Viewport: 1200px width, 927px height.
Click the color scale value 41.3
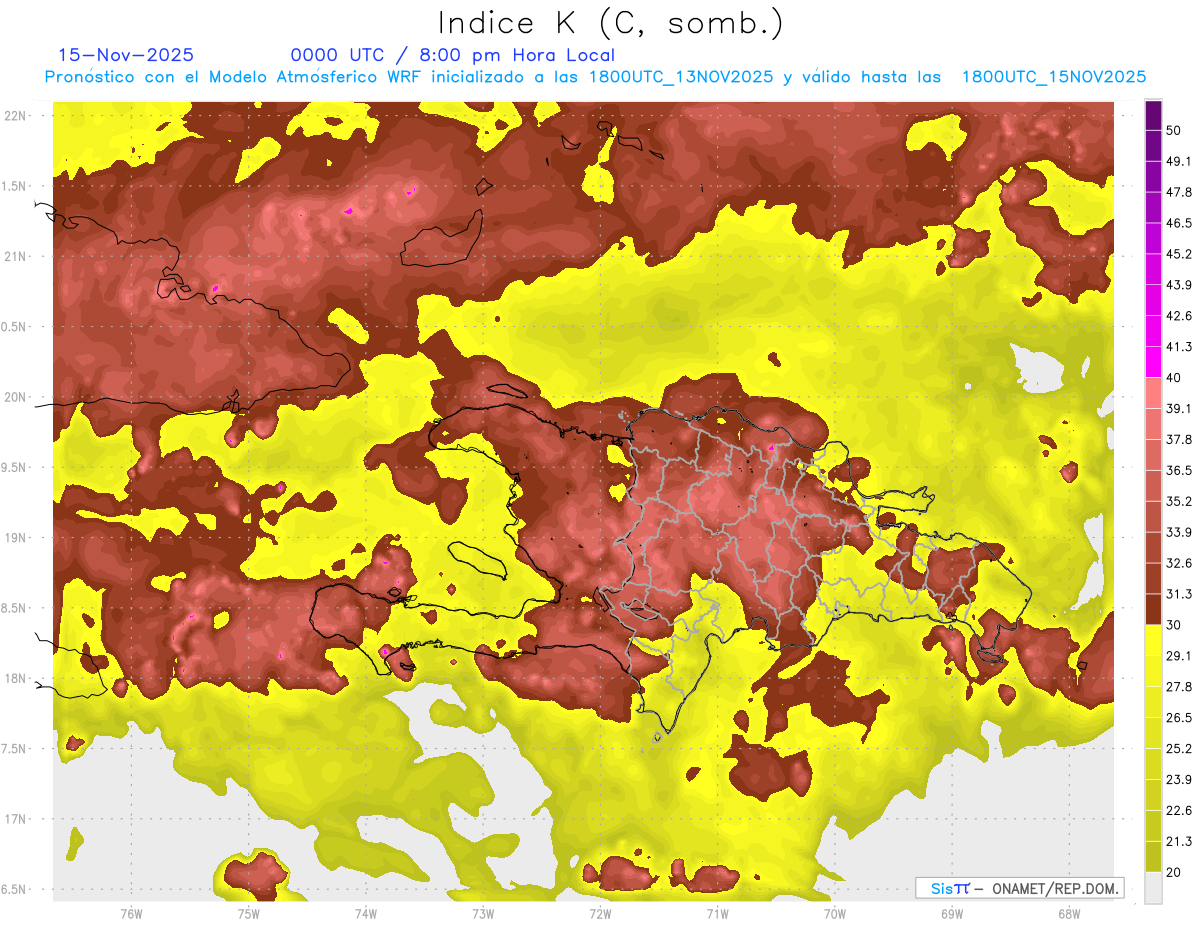pos(1178,347)
